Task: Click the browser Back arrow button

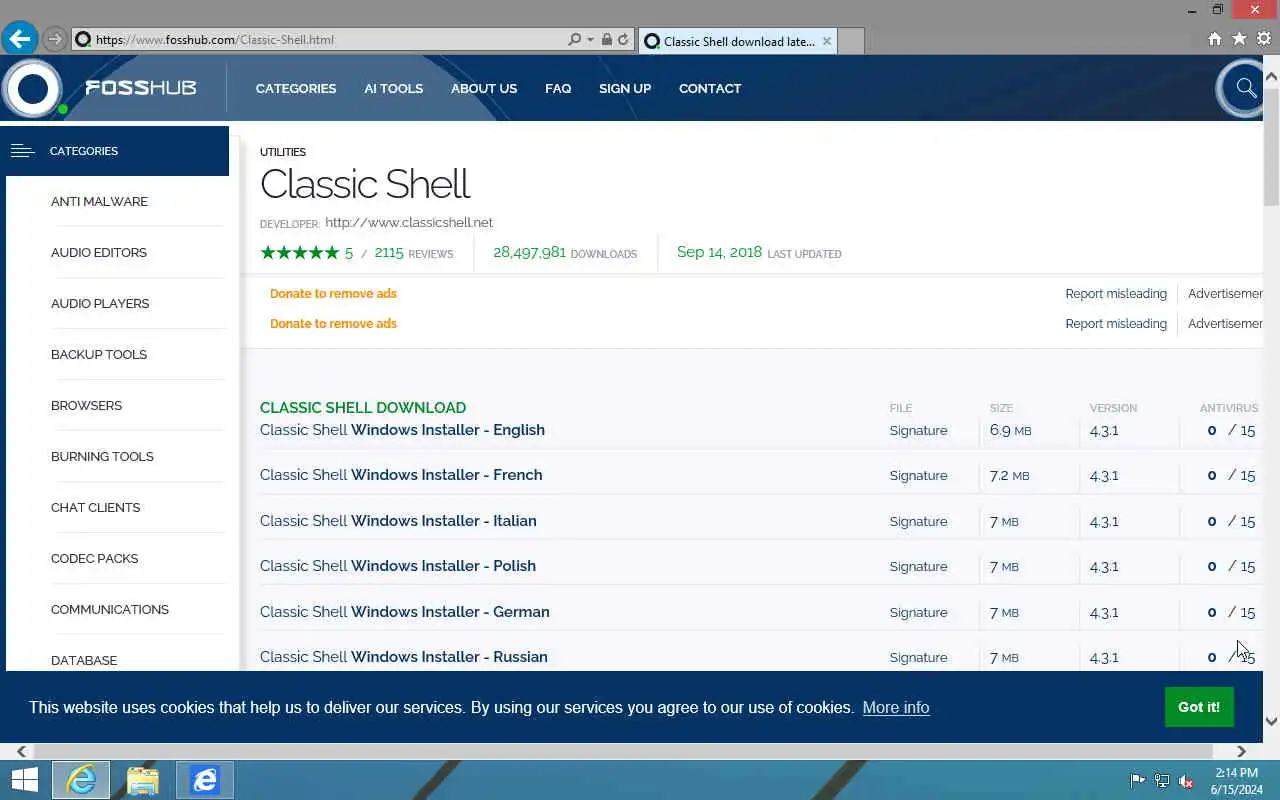Action: click(19, 39)
